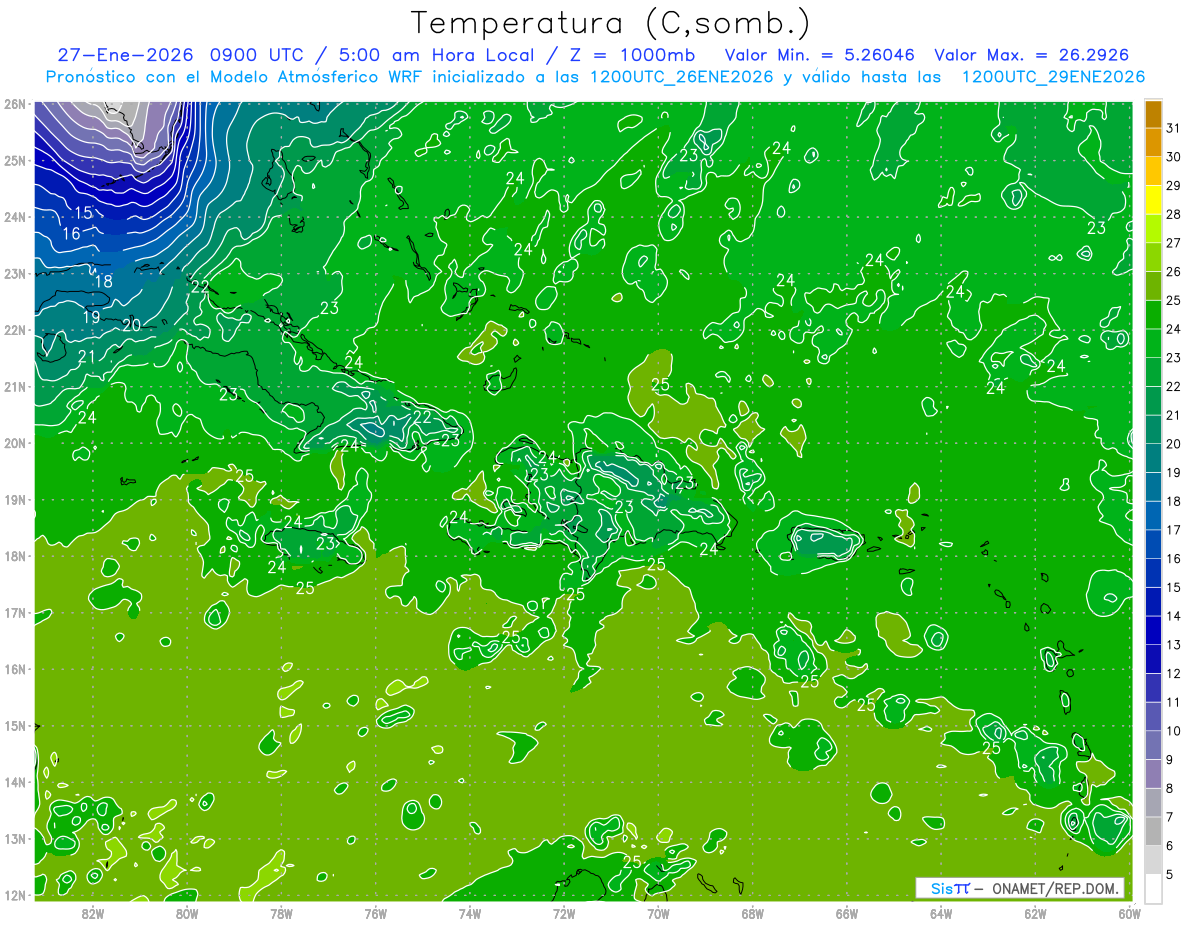Click the "12N" latitude axis label
The width and height of the screenshot is (1200, 927).
(x=14, y=895)
